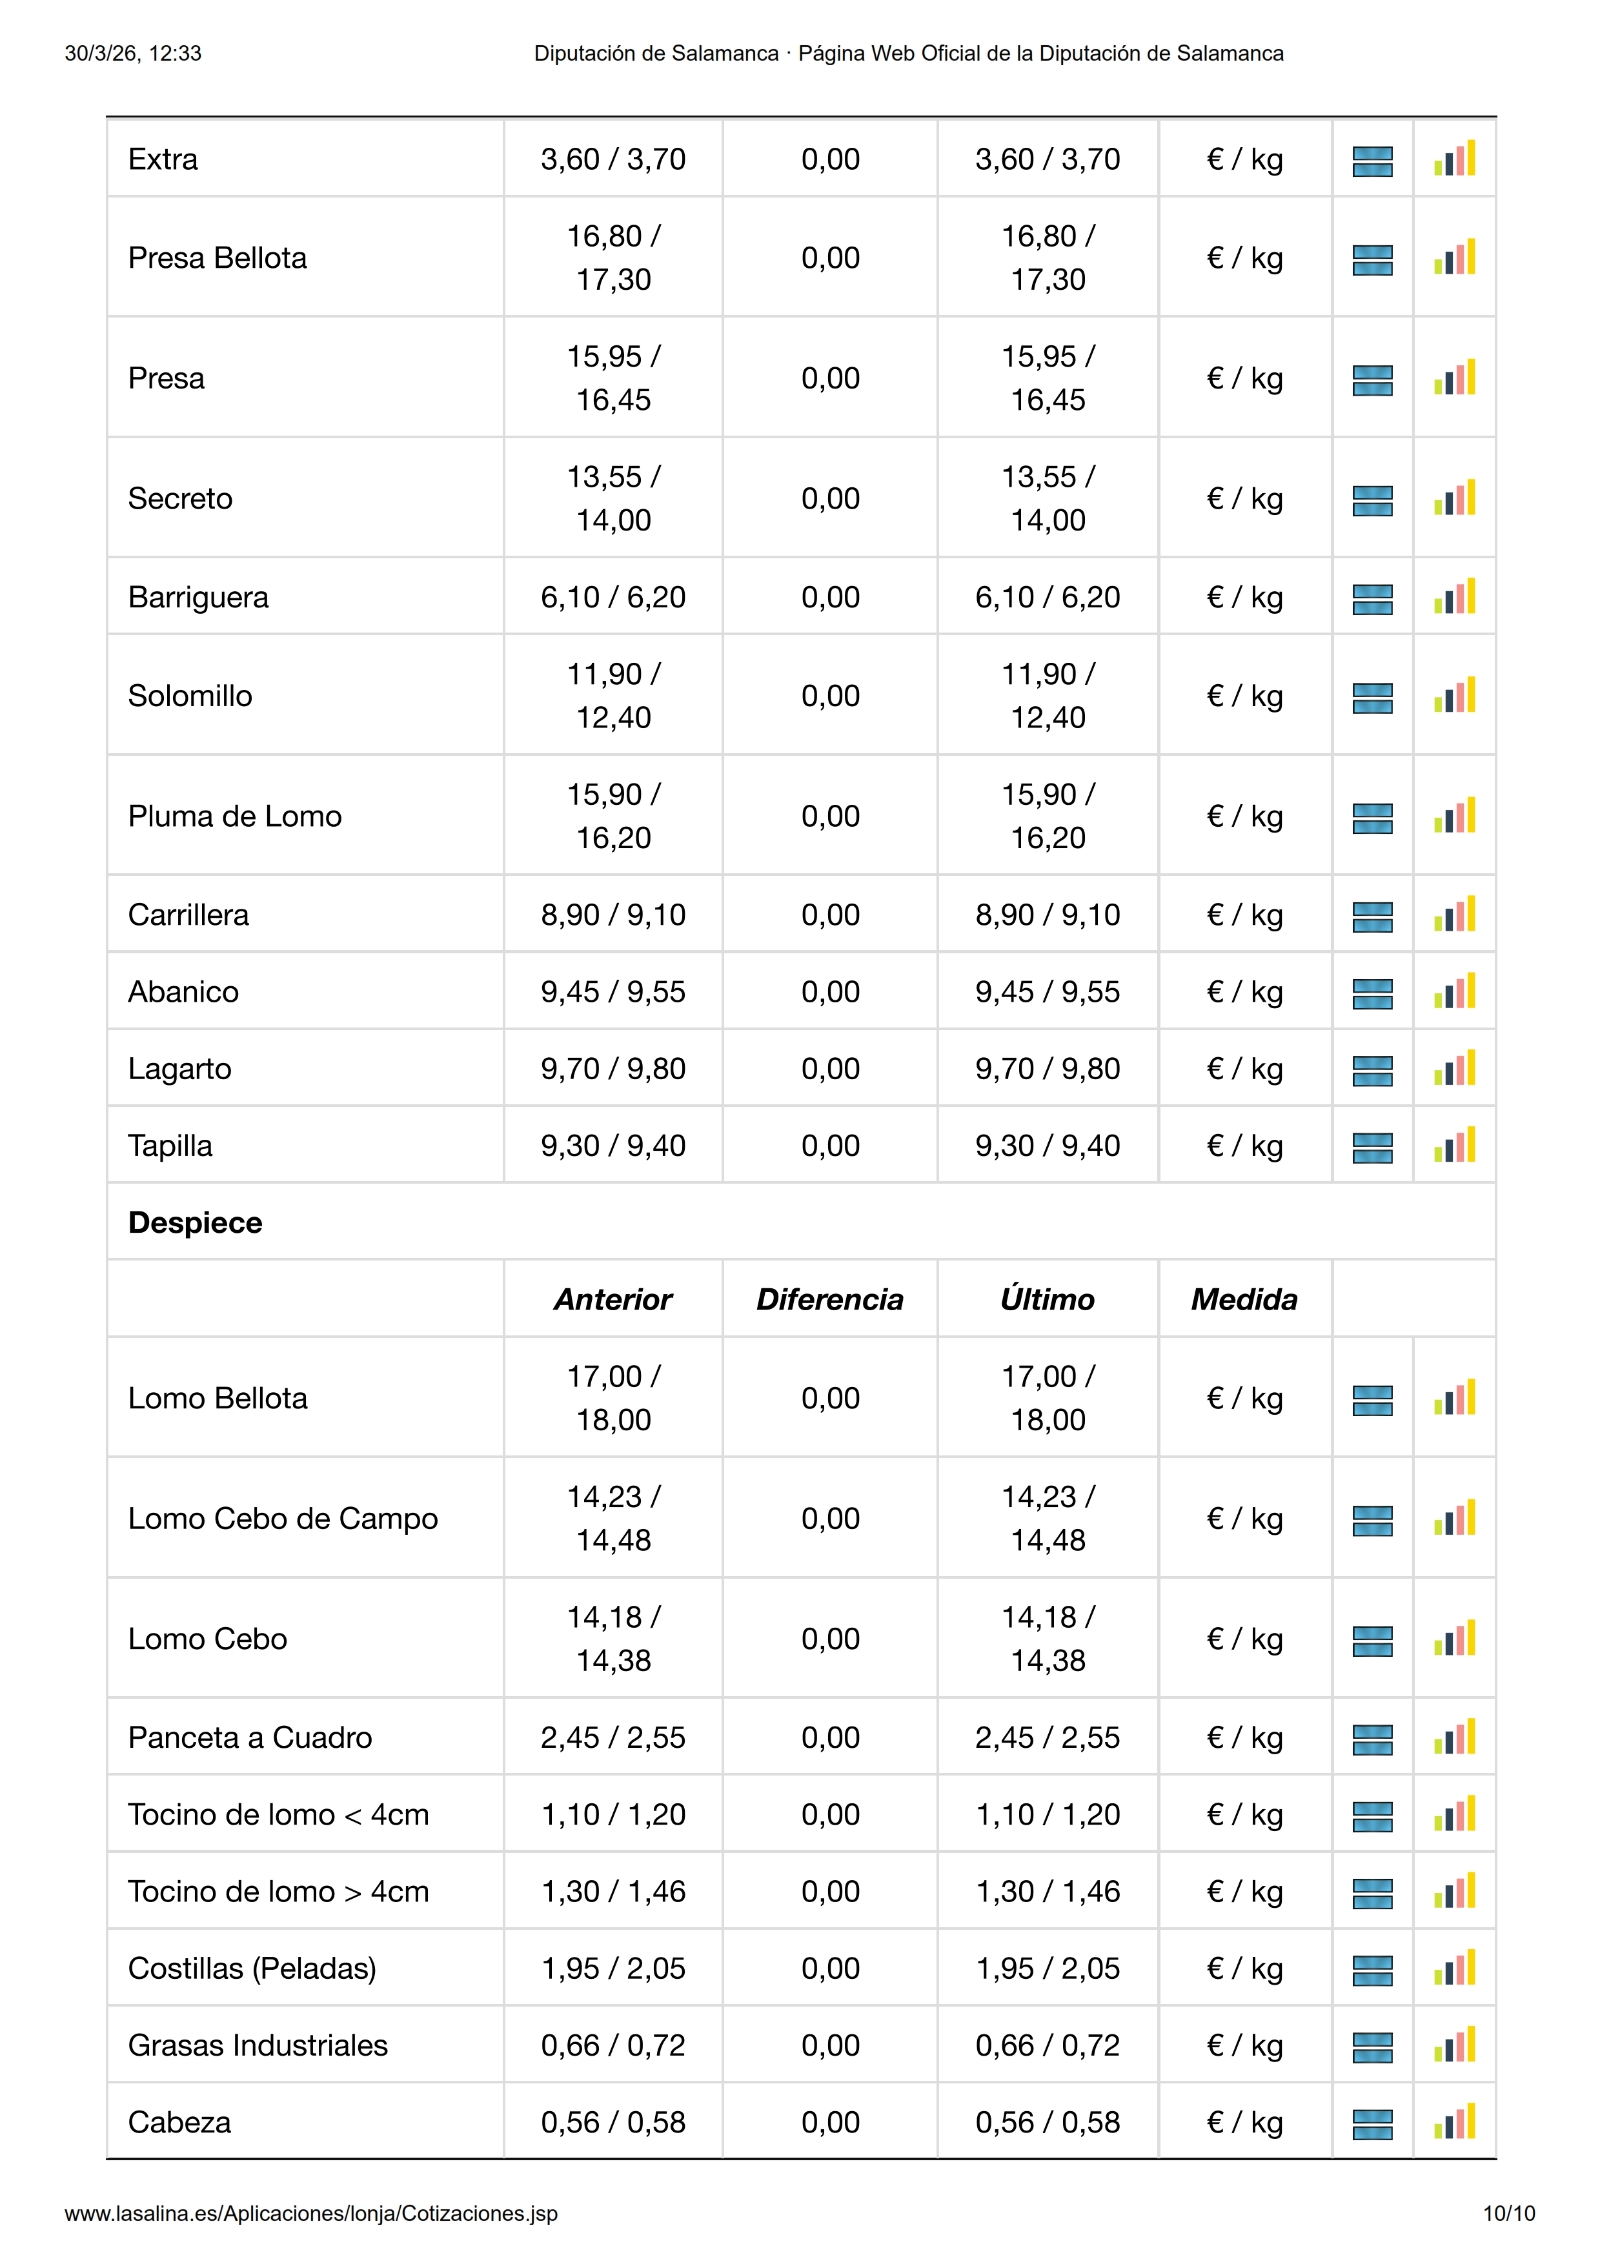Open the blue table icon for Carrillera

tap(1372, 915)
